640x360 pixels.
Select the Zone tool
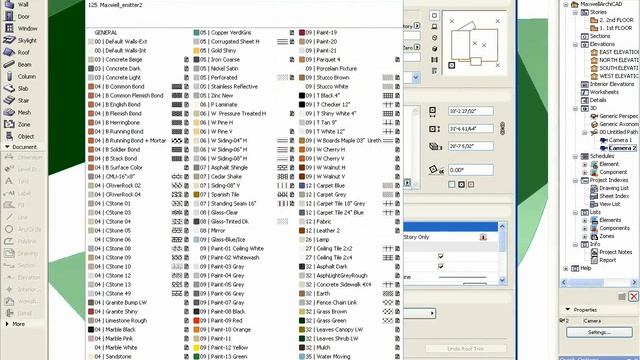17,124
